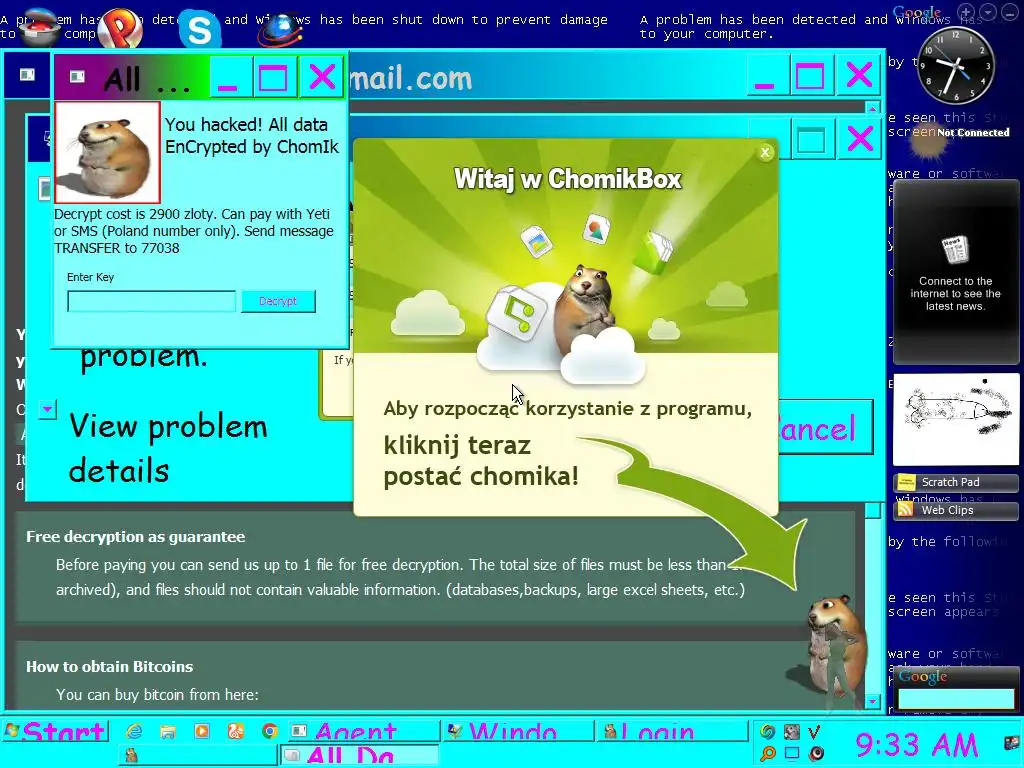Click the speaker volume tray icon

tap(815, 753)
